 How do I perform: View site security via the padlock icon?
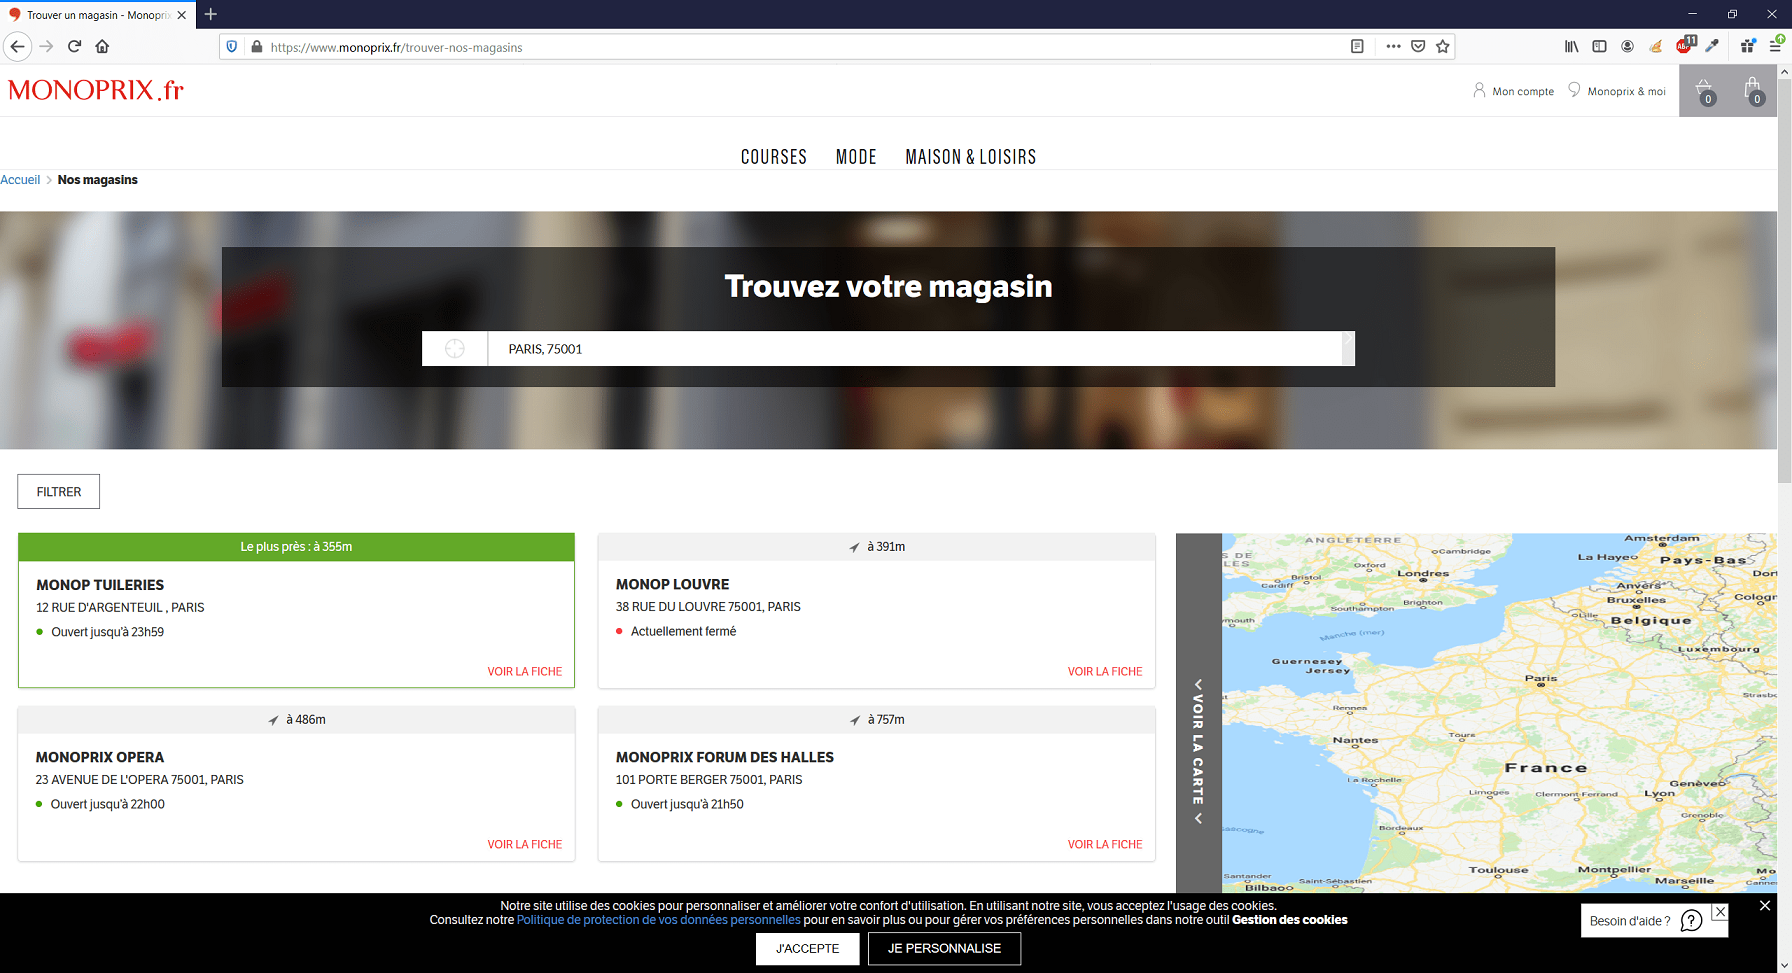(x=257, y=46)
